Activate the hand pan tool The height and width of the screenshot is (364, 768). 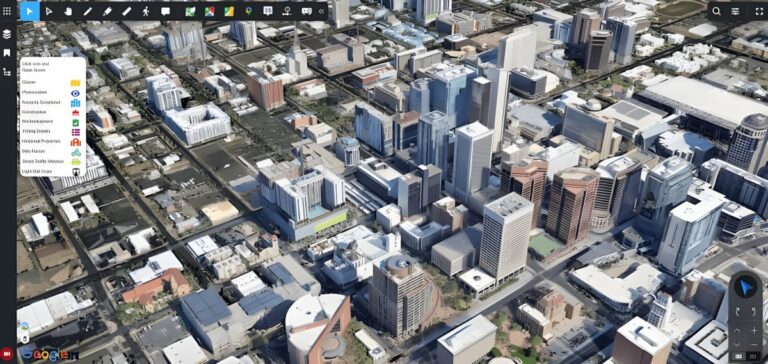point(68,11)
